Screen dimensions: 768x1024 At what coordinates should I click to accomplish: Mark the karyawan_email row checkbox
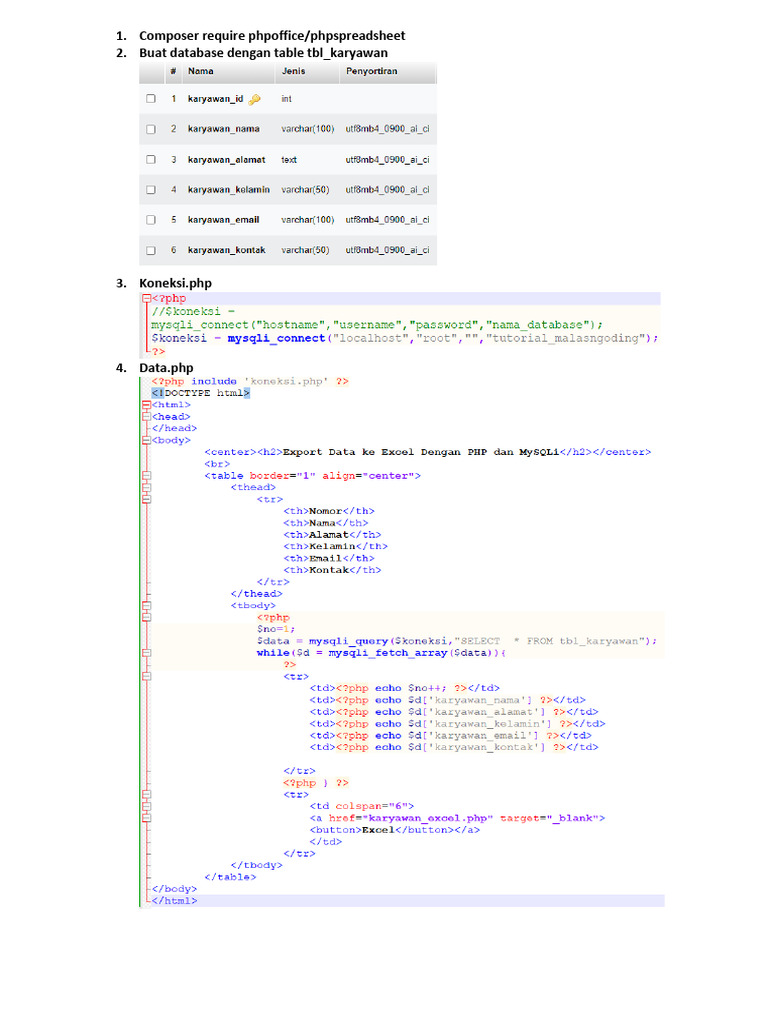pos(151,219)
